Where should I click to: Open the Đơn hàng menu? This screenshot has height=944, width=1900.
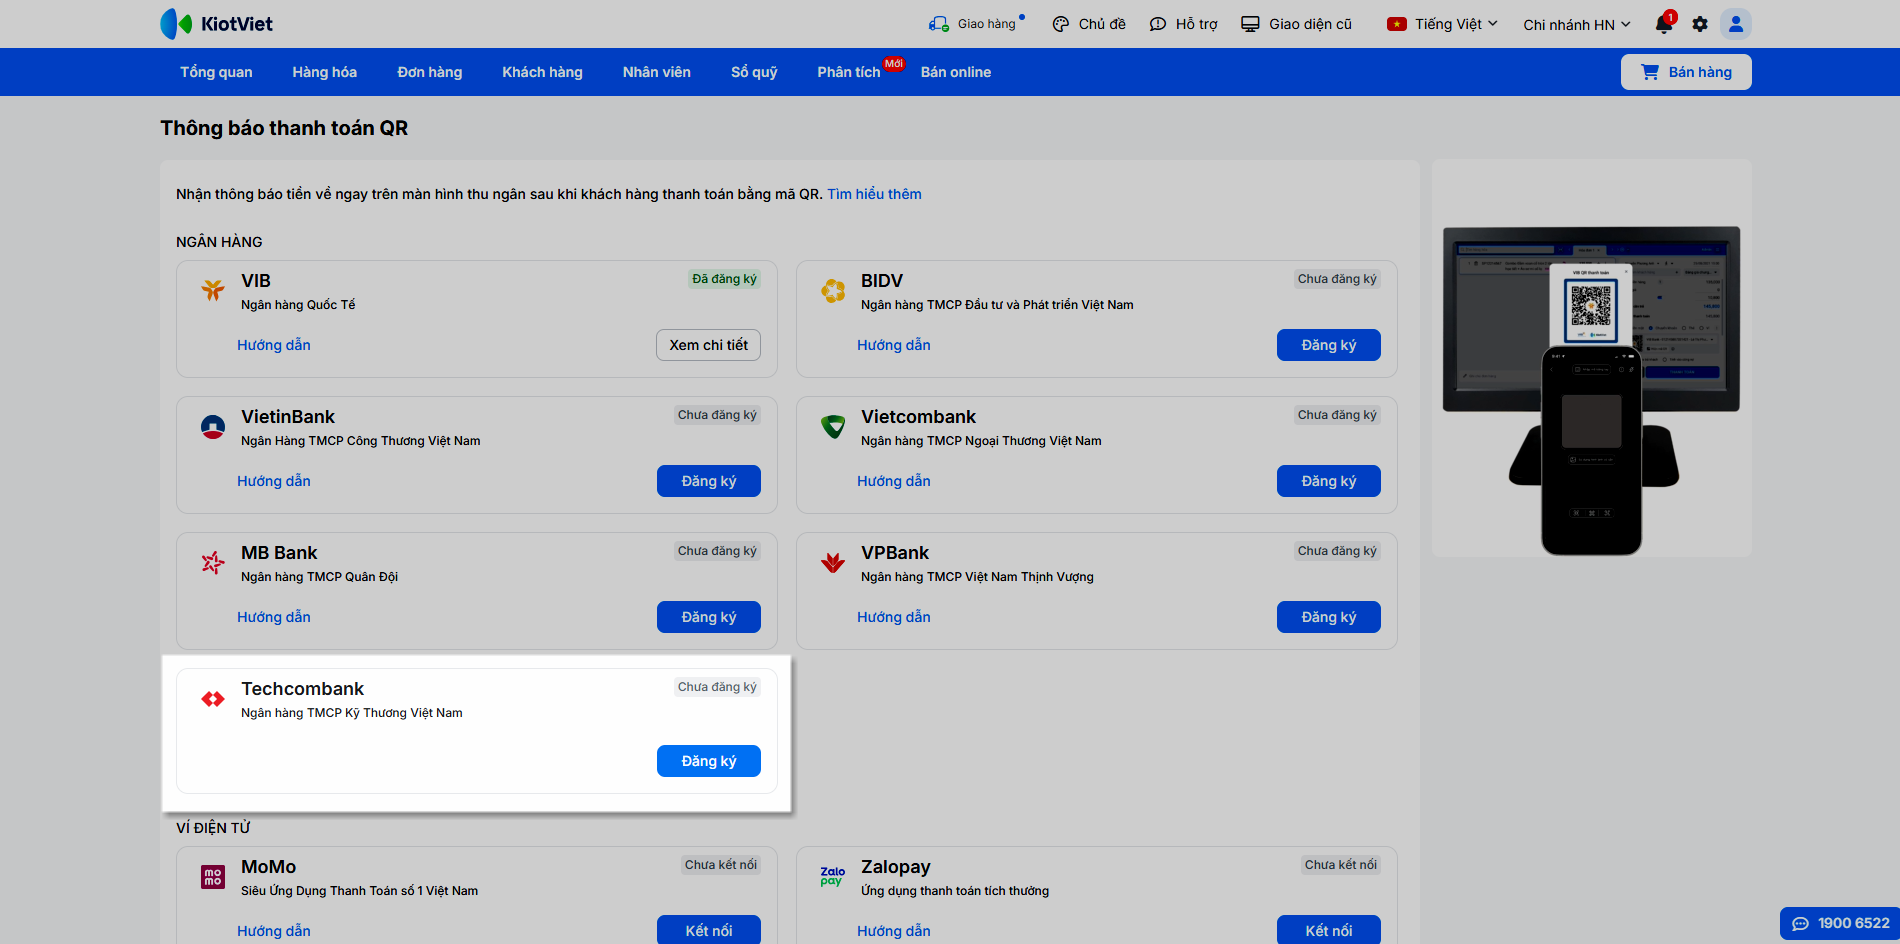click(x=430, y=72)
